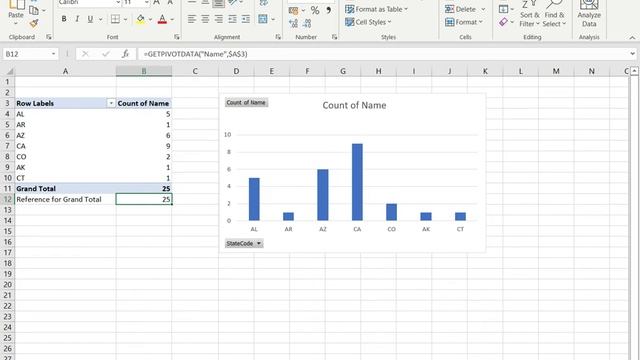640x360 pixels.
Task: Open Number format dialog launcher
Action: tap(334, 37)
